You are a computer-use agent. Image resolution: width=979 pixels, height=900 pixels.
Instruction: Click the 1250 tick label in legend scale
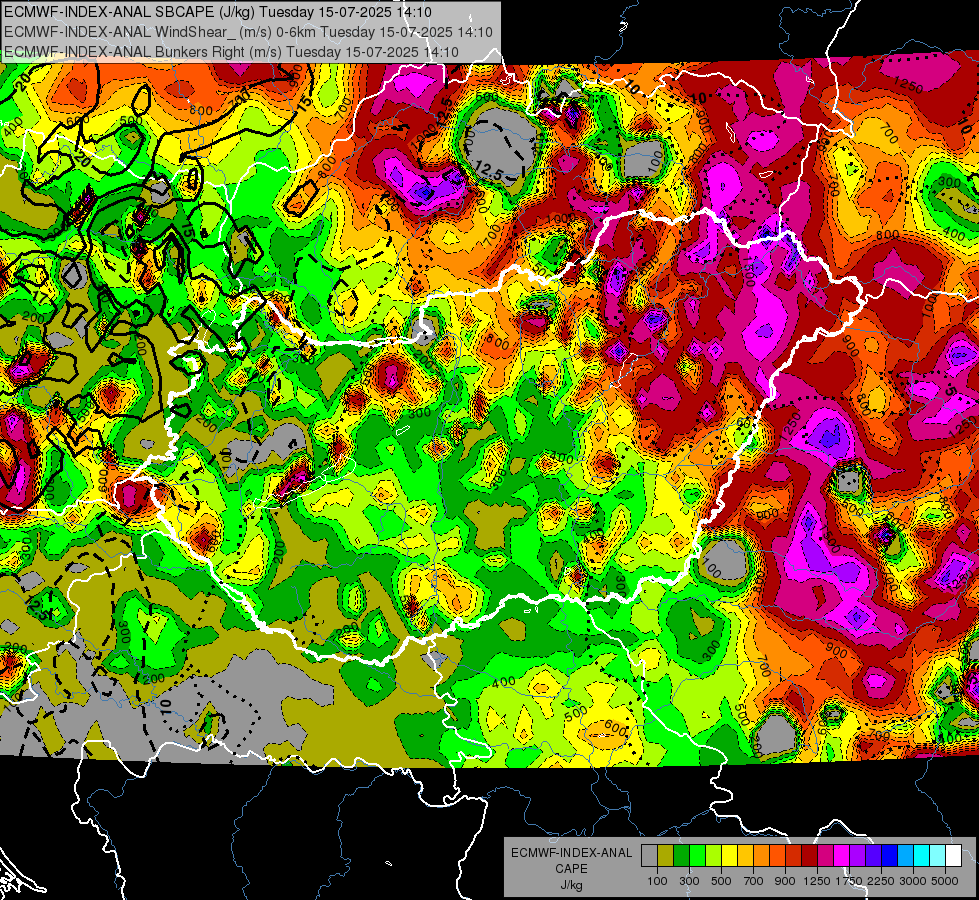tap(817, 881)
